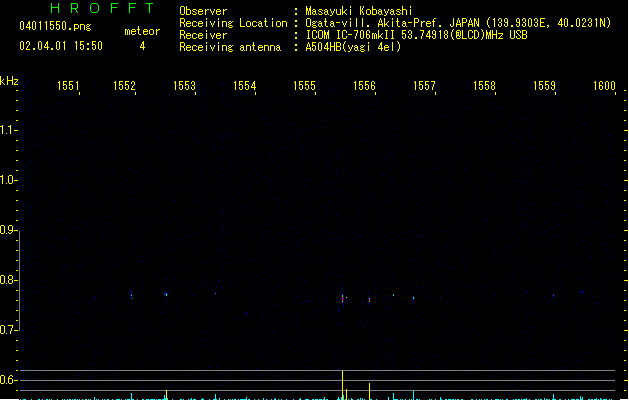Click the 1559 time axis label

tap(544, 86)
